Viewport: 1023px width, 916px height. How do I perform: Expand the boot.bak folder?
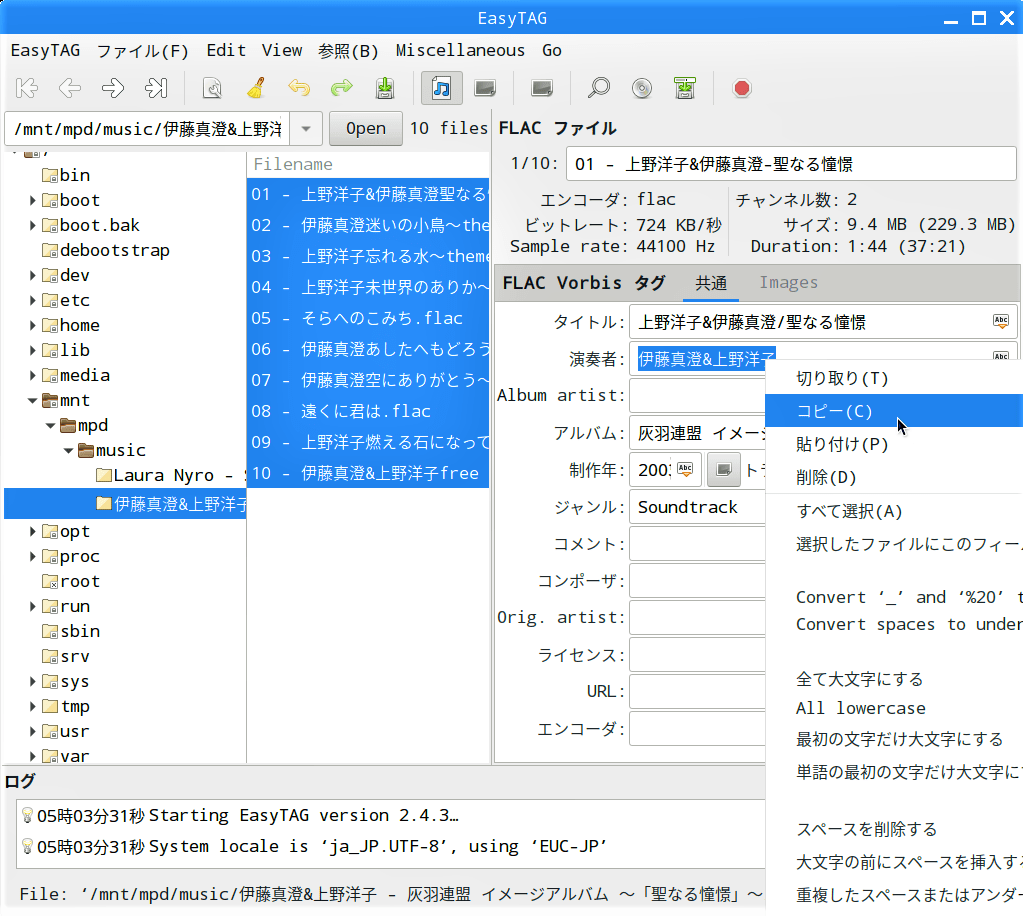(x=32, y=225)
